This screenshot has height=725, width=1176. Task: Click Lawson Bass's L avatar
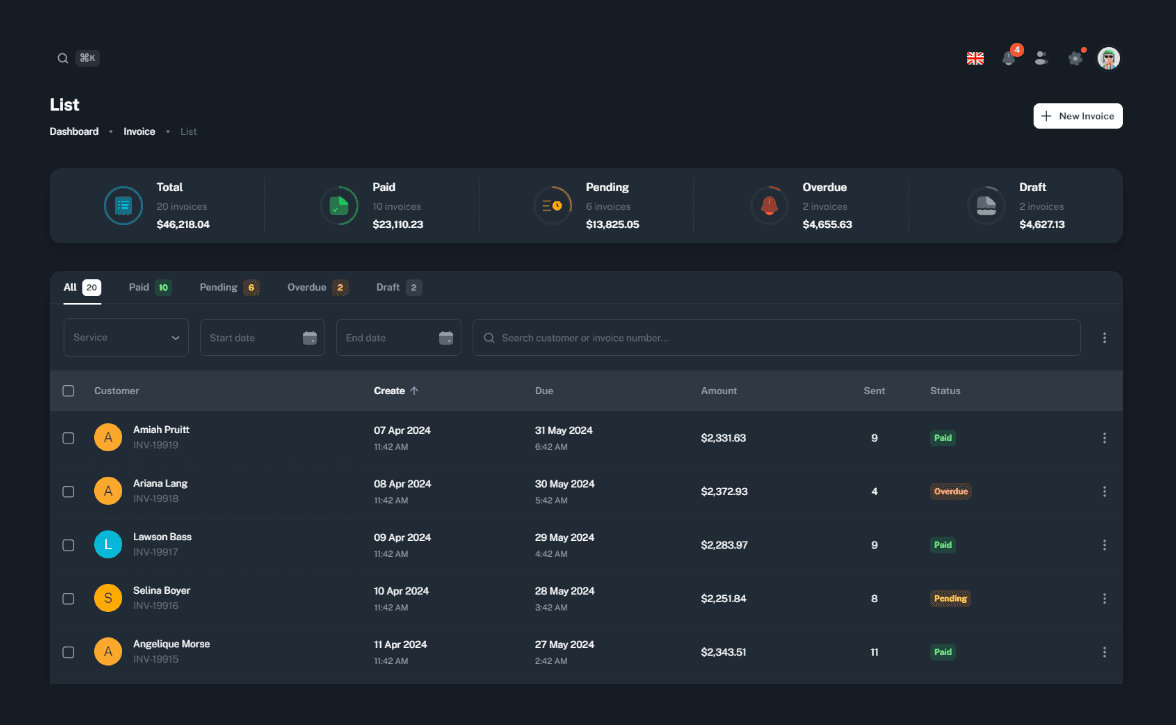(108, 544)
